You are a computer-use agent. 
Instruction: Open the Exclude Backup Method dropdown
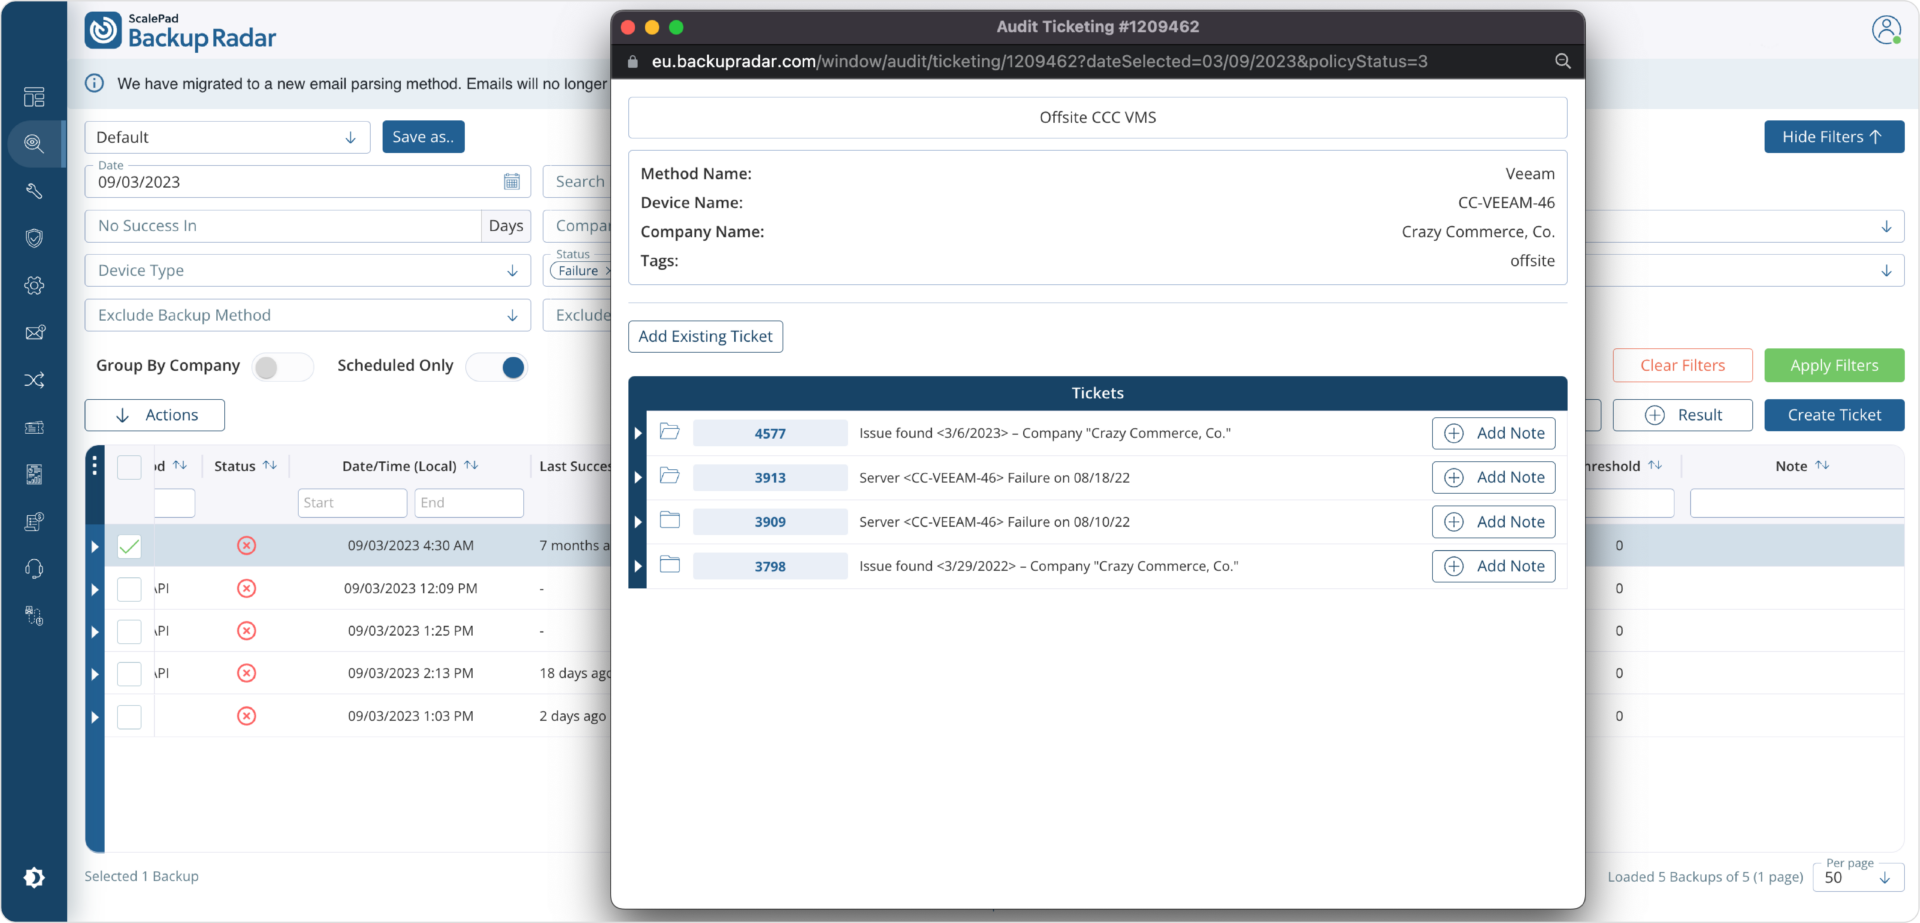click(x=307, y=316)
